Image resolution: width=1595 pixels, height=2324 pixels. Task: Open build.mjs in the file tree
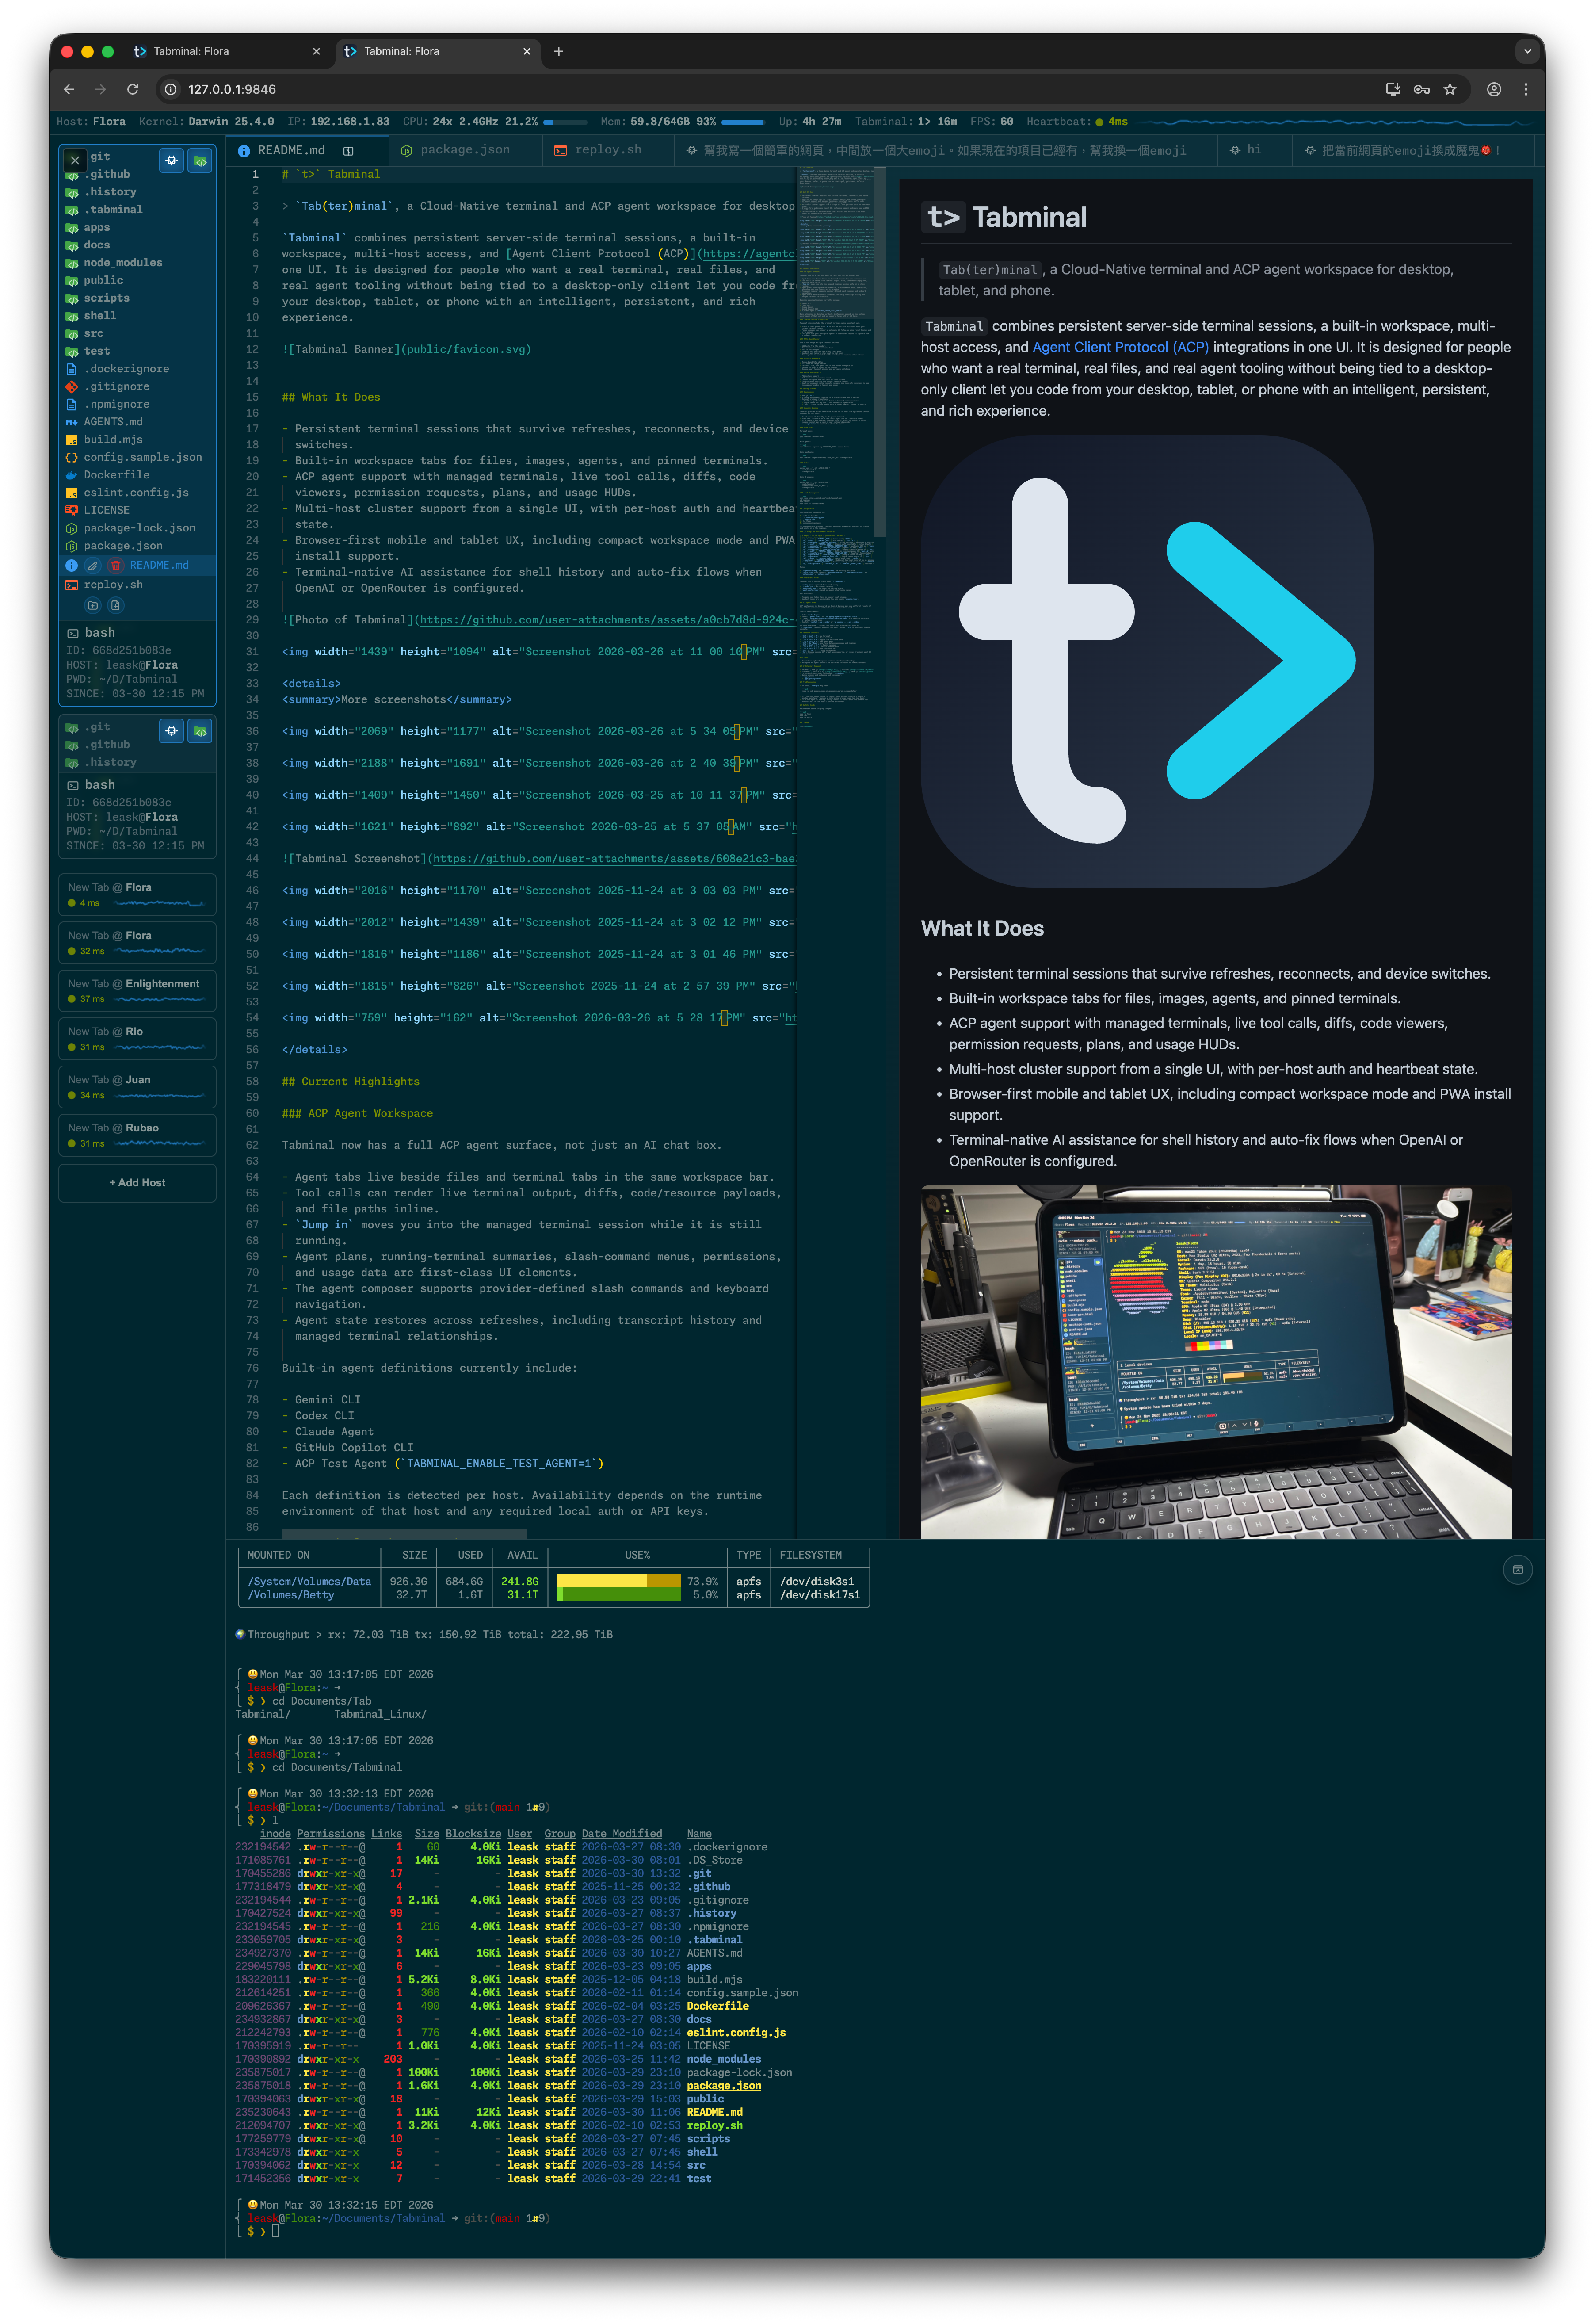point(138,439)
